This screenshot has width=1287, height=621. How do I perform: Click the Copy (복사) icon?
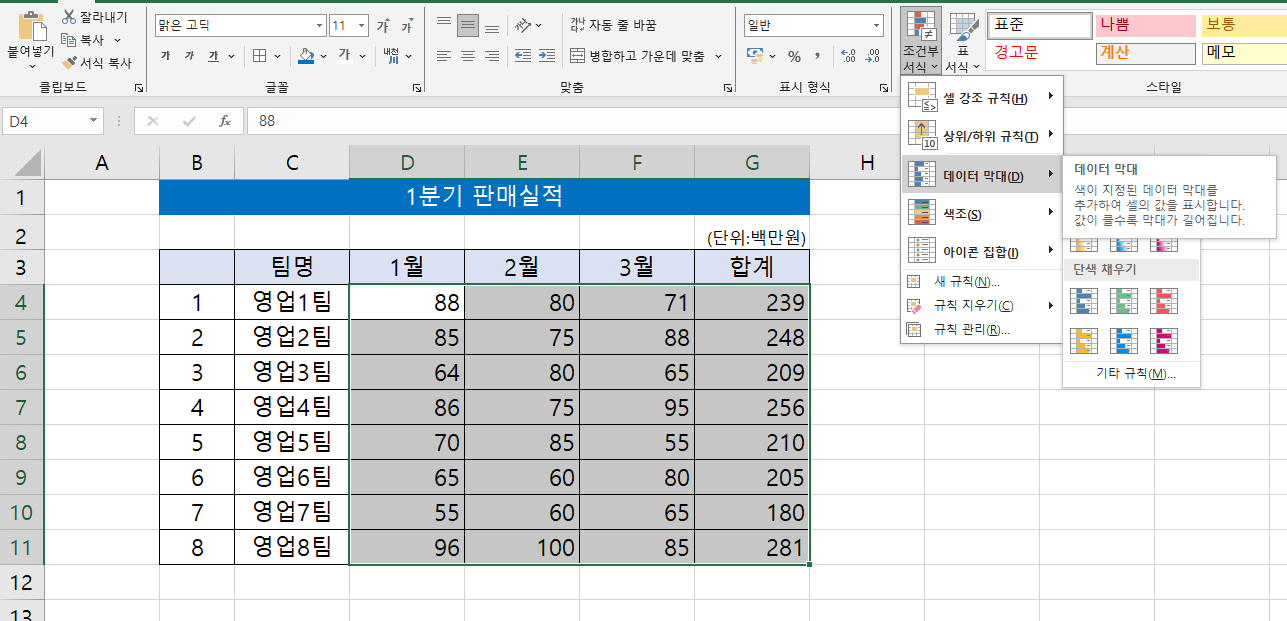(69, 40)
